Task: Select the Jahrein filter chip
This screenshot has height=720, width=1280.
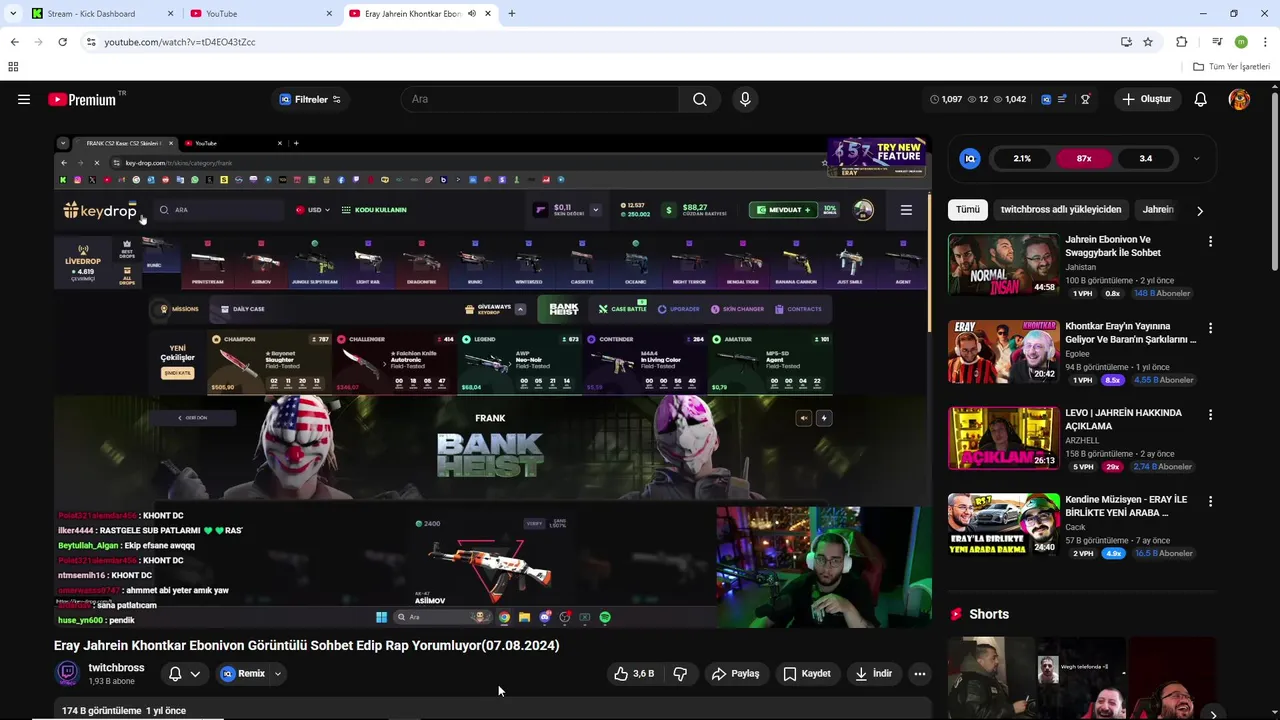Action: (x=1158, y=210)
